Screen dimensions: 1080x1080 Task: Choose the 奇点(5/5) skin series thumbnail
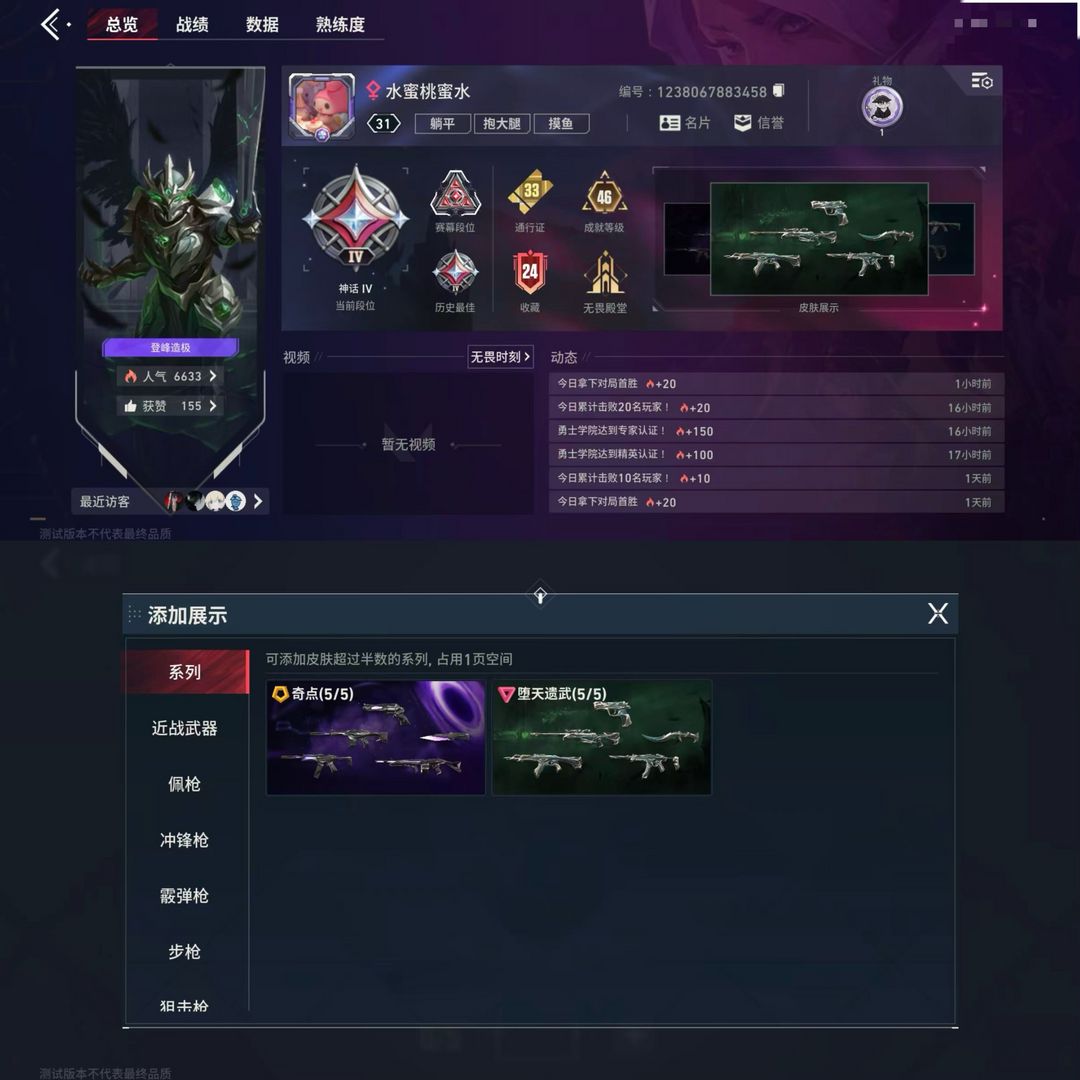376,738
